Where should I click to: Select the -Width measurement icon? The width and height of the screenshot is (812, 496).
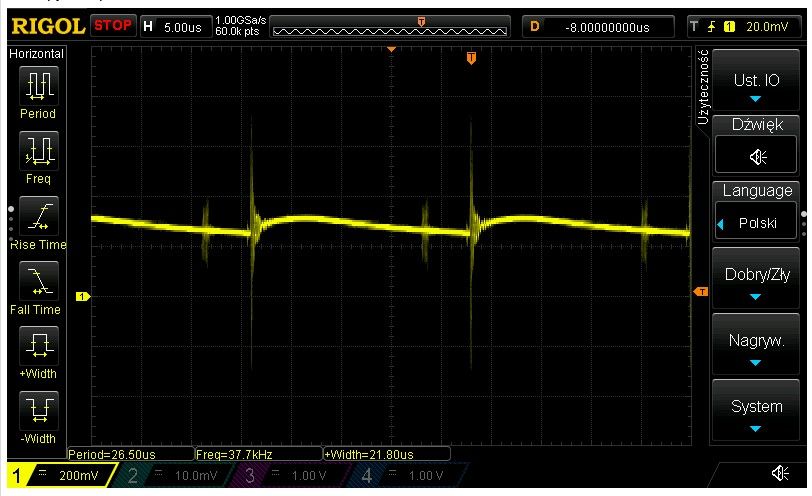[x=39, y=411]
